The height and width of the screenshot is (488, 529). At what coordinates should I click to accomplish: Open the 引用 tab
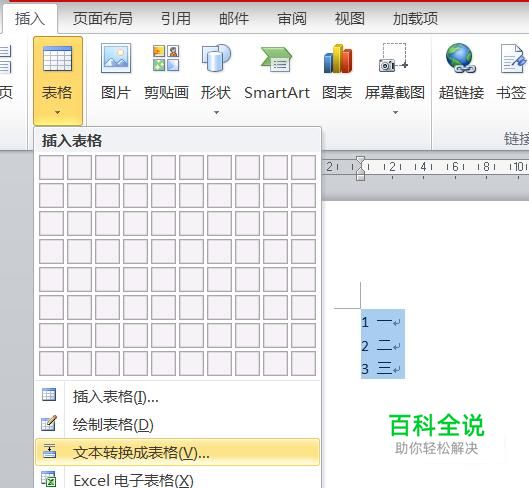click(x=176, y=18)
